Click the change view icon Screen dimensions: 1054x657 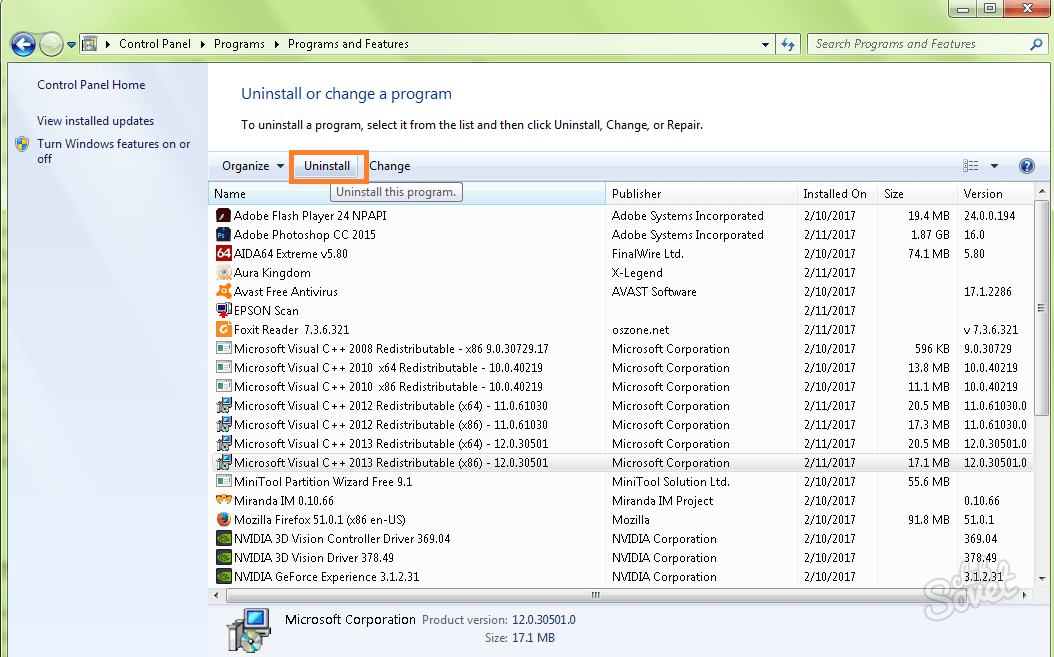(971, 165)
